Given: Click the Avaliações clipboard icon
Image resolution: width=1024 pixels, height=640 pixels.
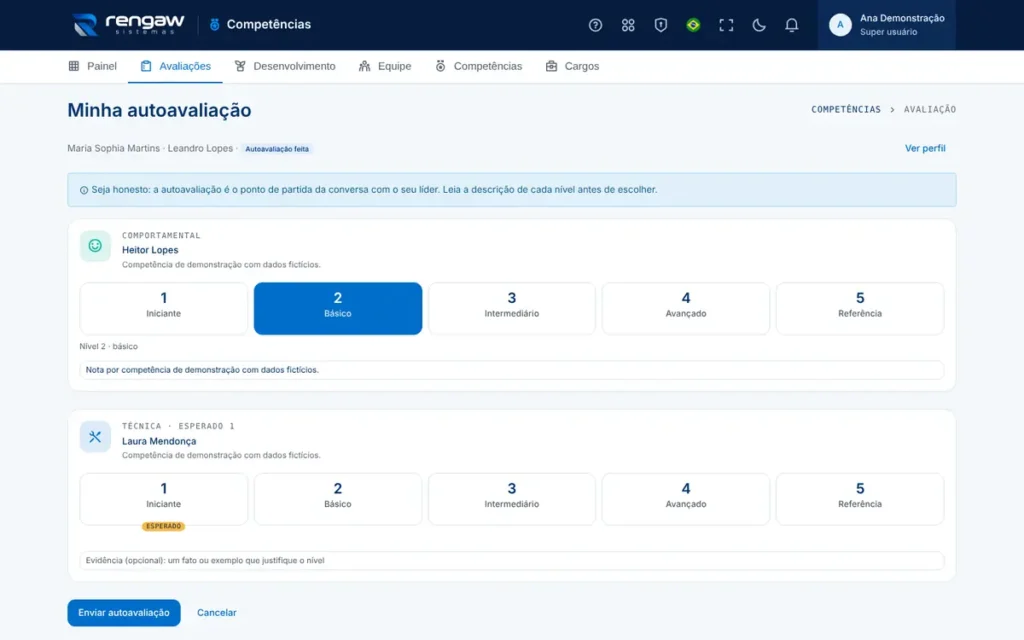Looking at the screenshot, I should (x=146, y=66).
